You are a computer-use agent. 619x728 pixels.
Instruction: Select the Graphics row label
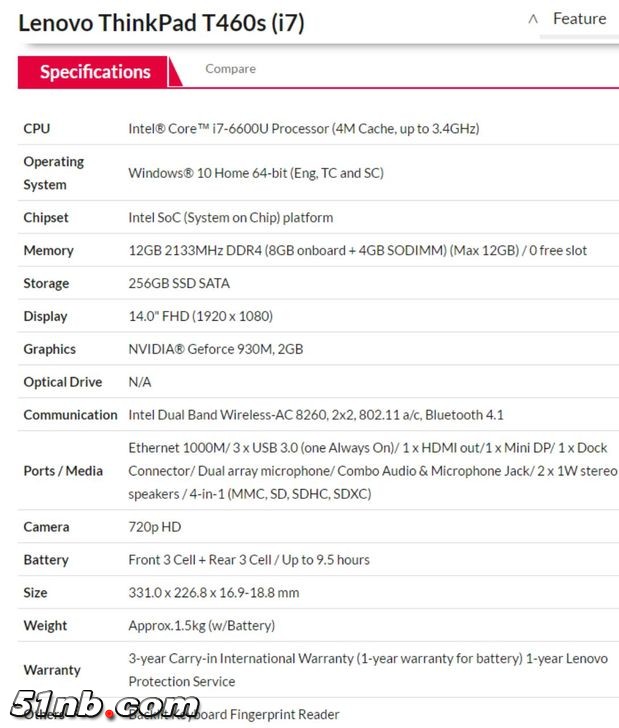(x=49, y=350)
